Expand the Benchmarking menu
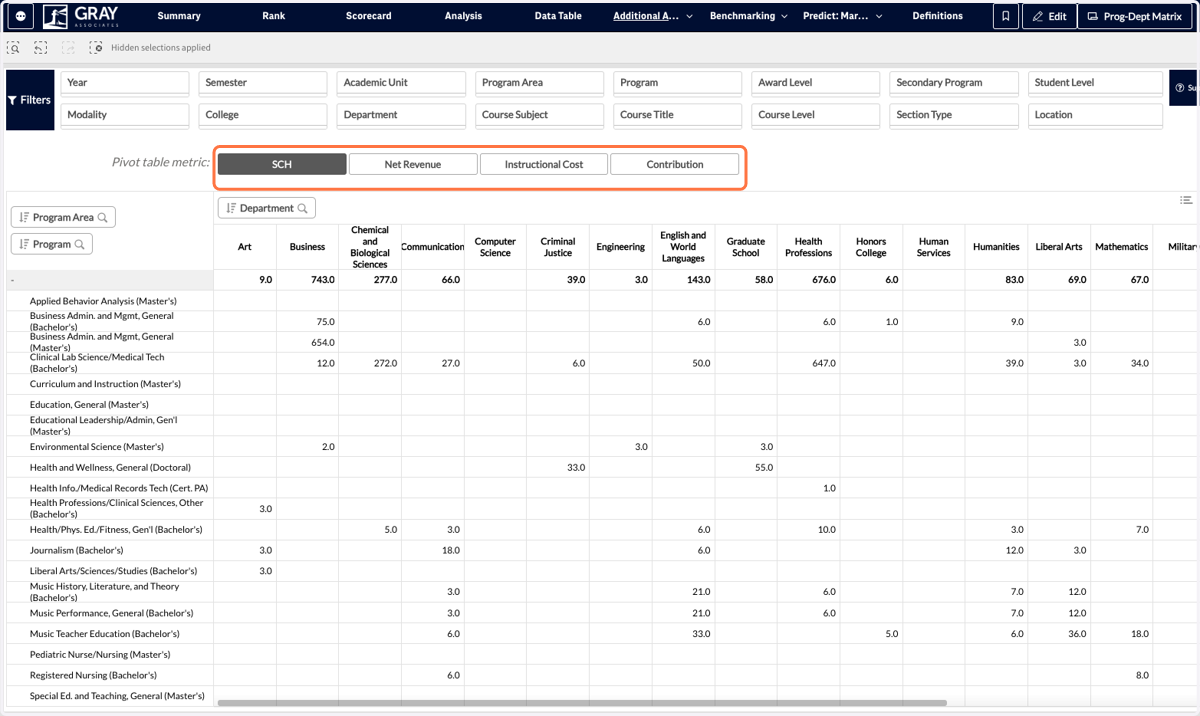Screen dimensions: 1200x716 [749, 16]
